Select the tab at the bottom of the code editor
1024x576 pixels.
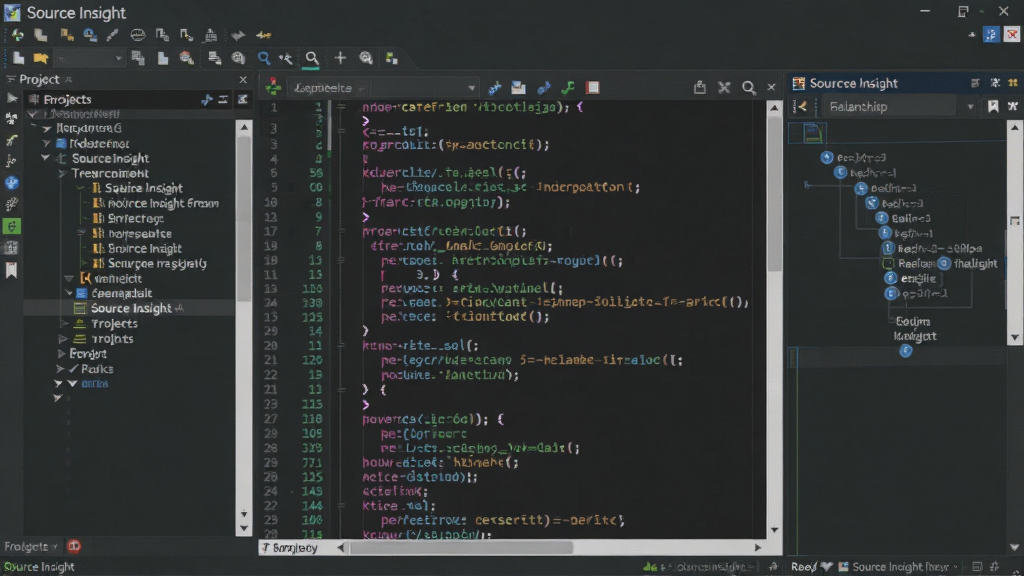[x=291, y=548]
